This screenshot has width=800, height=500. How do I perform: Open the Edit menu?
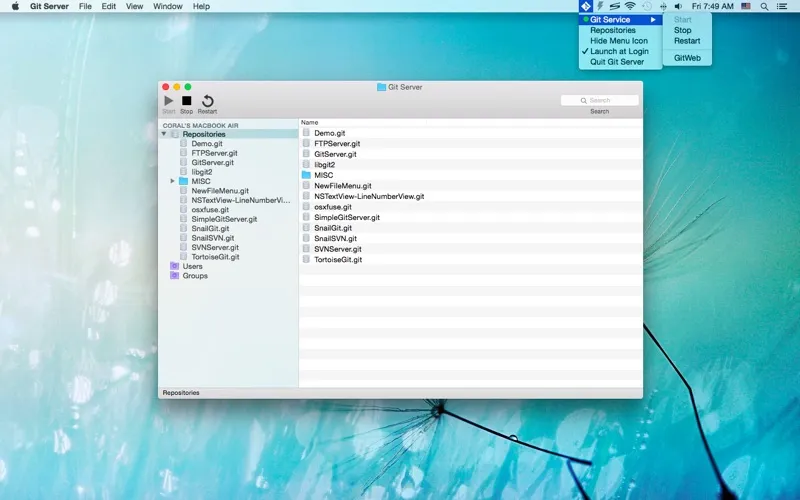coord(109,6)
